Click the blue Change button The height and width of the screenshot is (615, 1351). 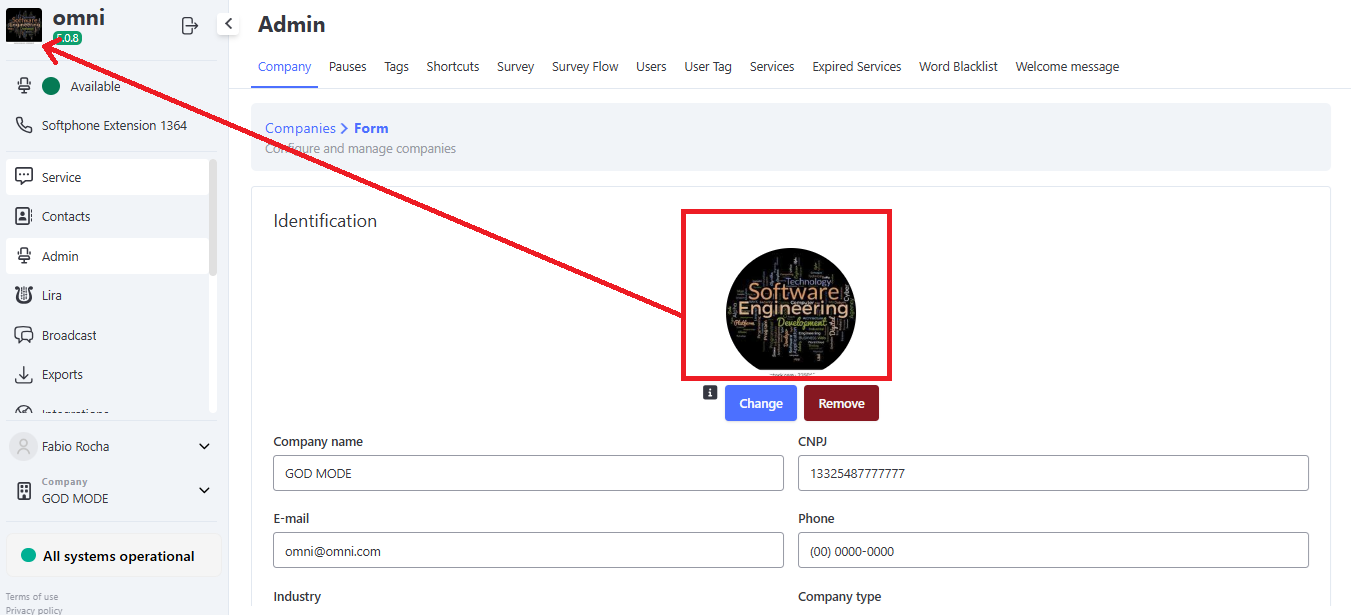[x=761, y=403]
